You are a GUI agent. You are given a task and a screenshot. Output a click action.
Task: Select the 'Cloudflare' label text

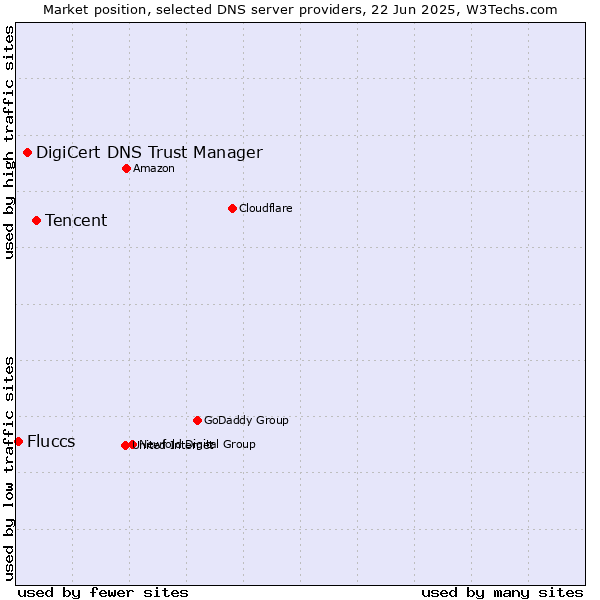[x=266, y=208]
